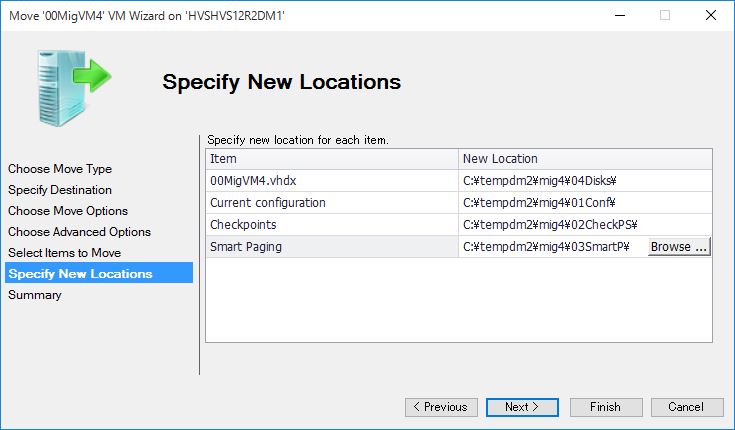Image resolution: width=735 pixels, height=430 pixels.
Task: Jump to the Summary step
Action: pos(35,295)
